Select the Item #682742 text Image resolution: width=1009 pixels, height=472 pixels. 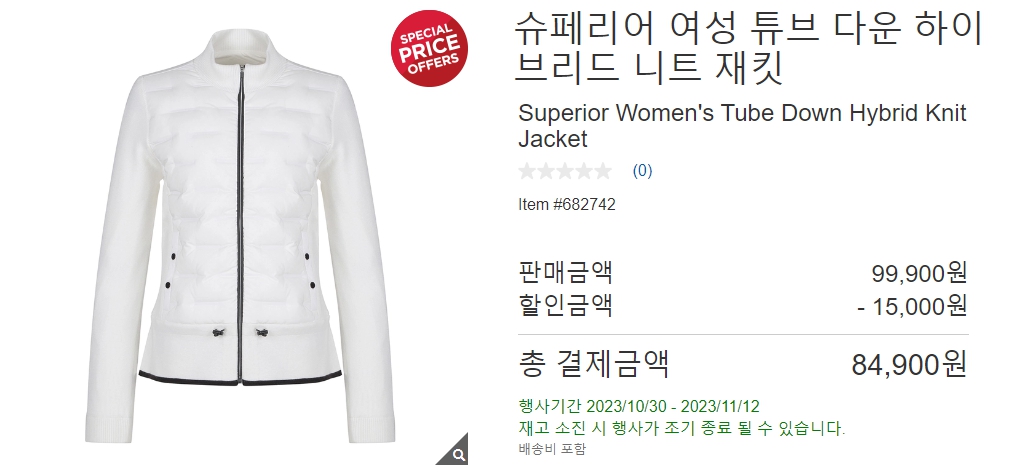[x=567, y=205]
